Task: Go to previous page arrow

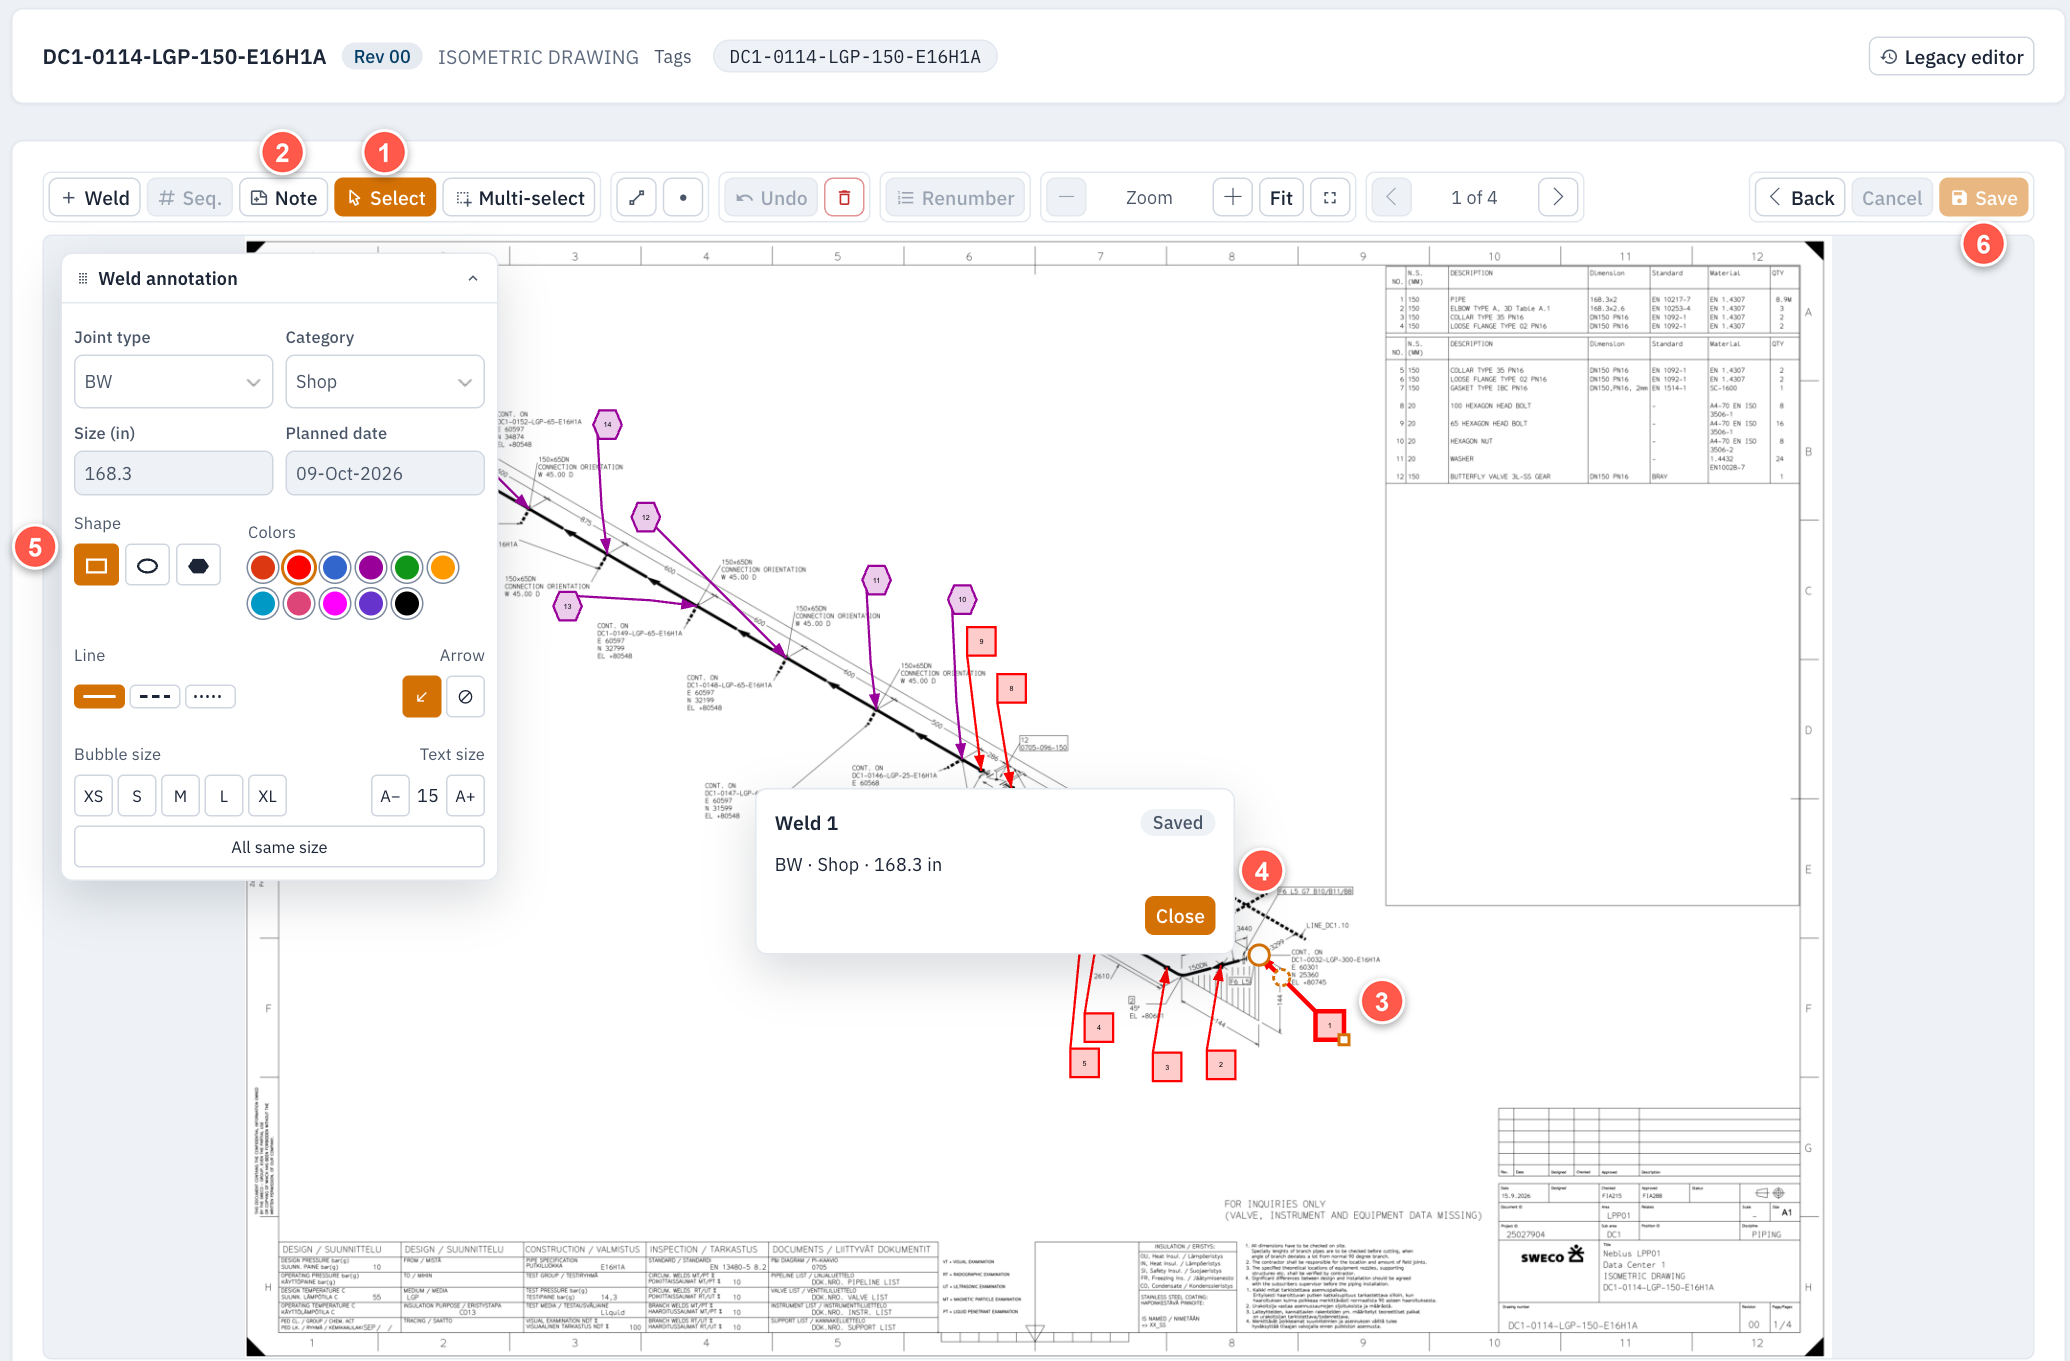Action: (1391, 198)
